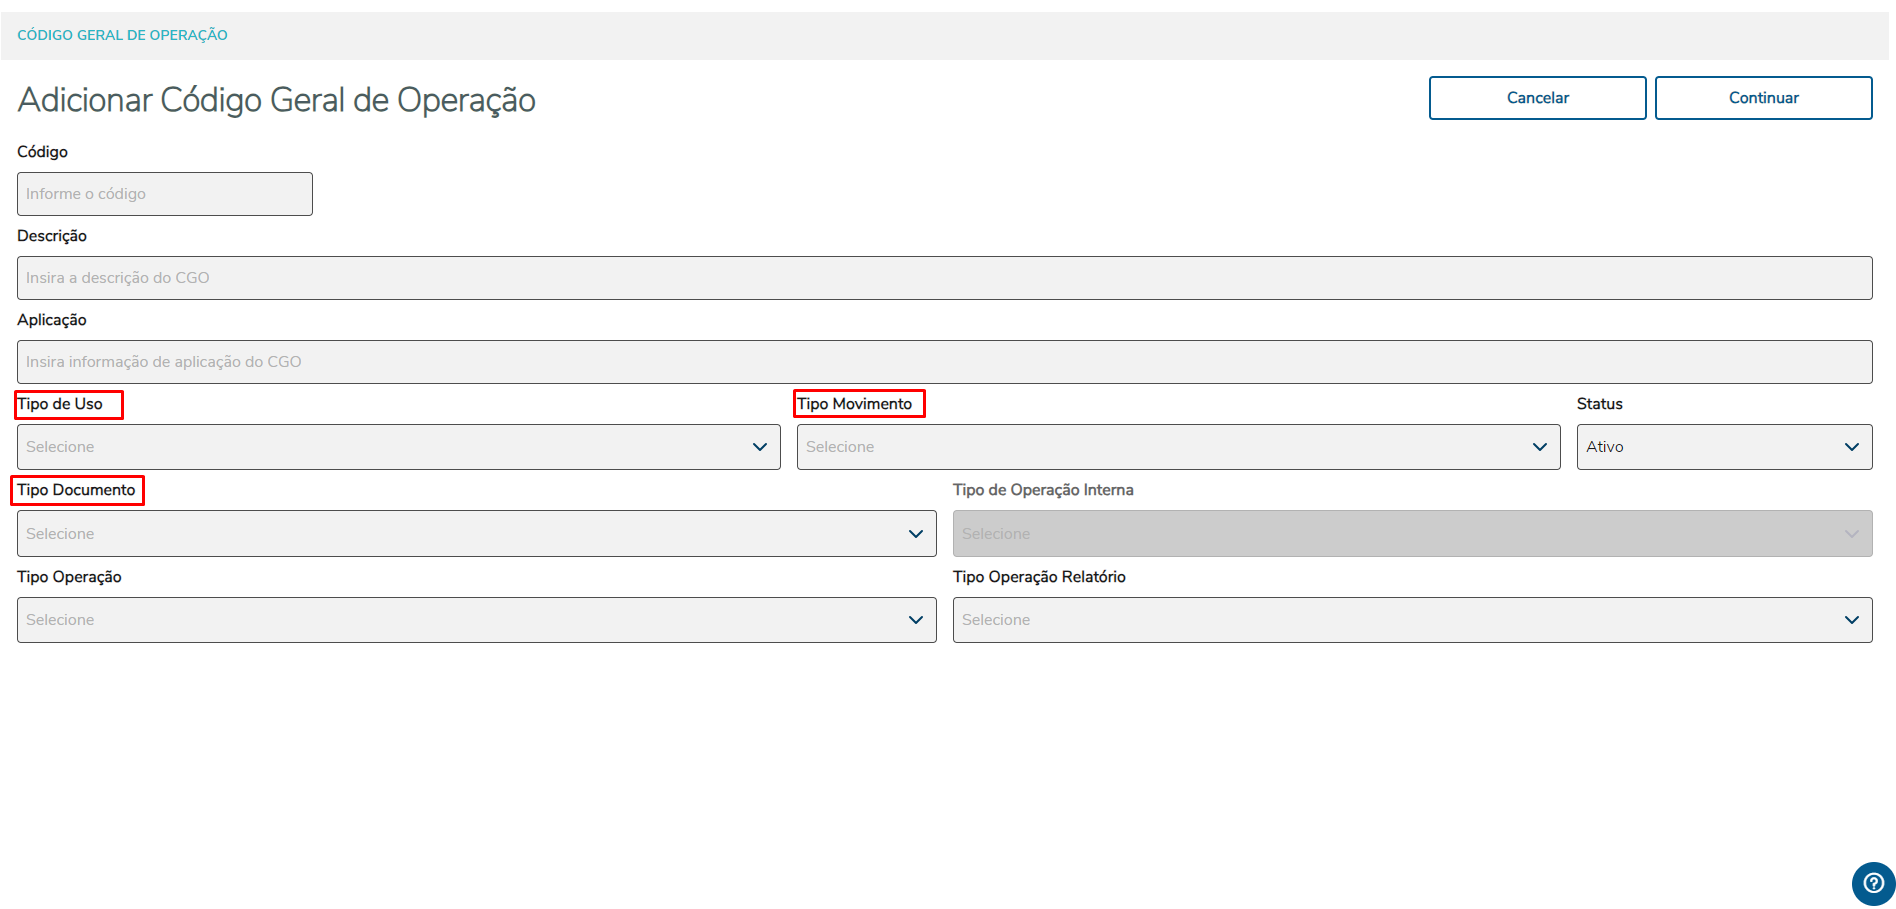
Task: Click the Status dropdown chevron arrow
Action: point(1852,447)
